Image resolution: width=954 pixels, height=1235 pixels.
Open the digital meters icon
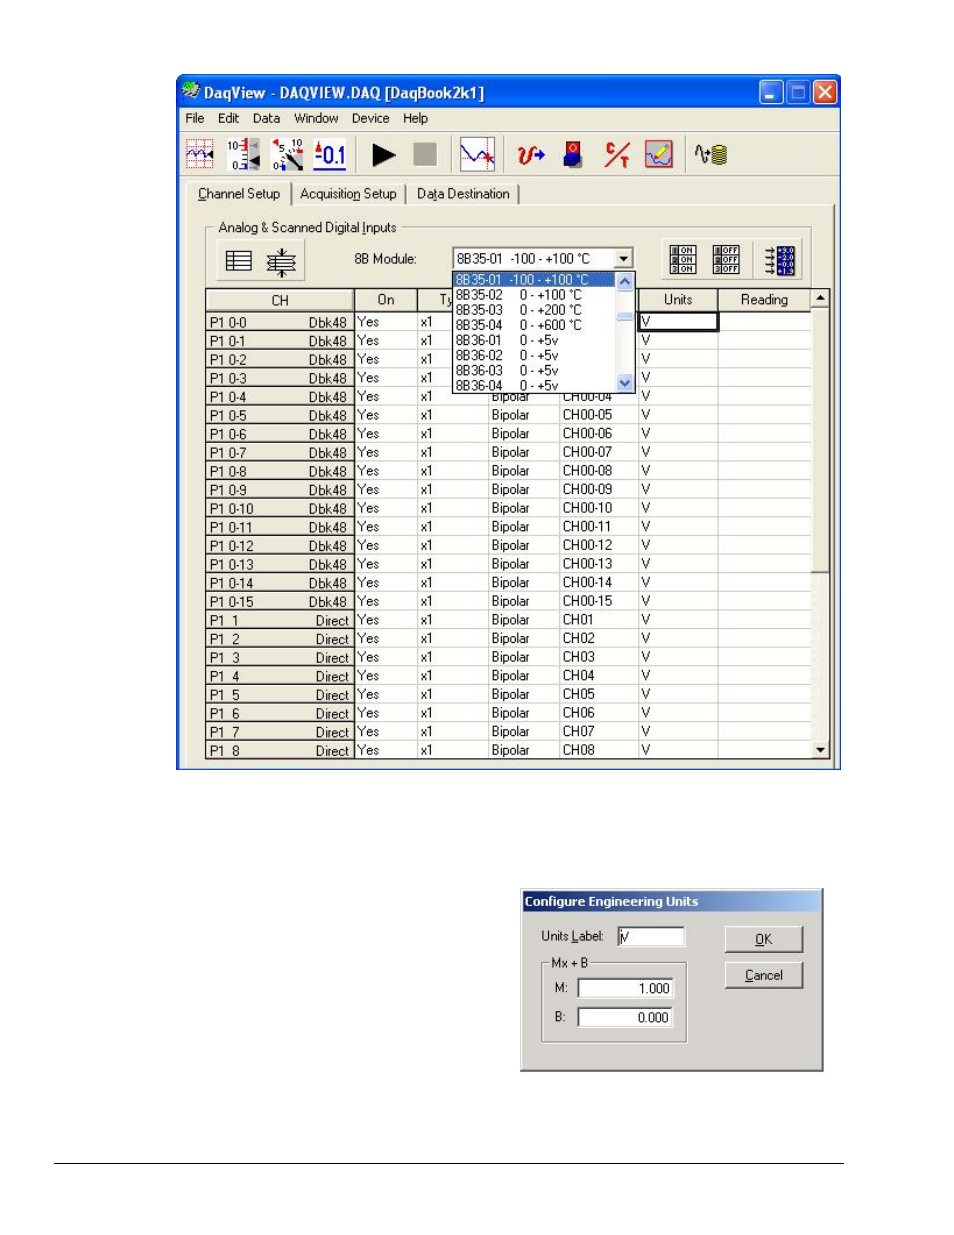(330, 155)
